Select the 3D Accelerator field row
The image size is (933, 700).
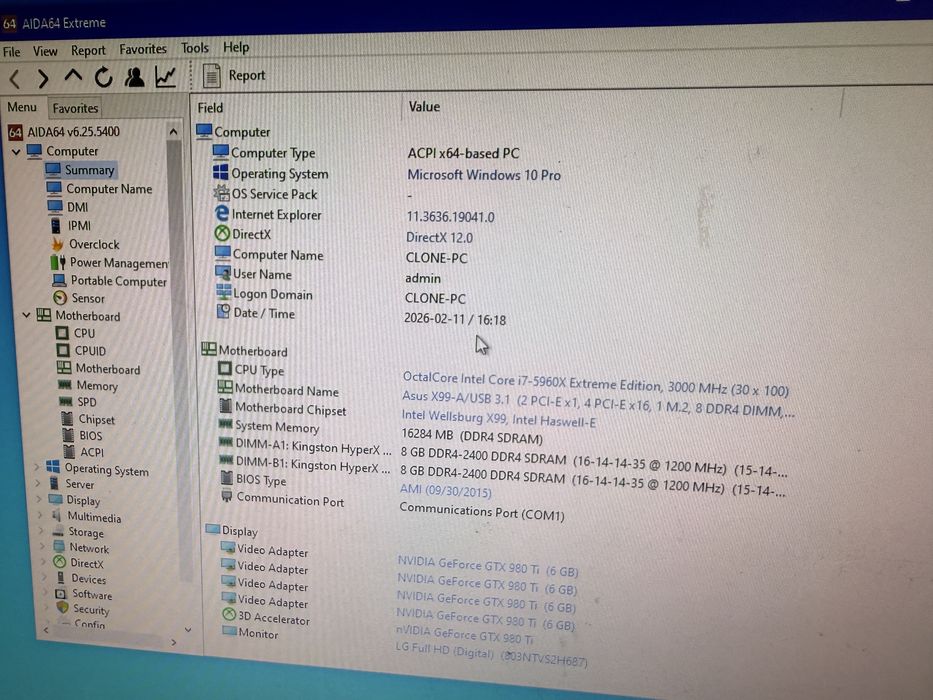266,617
